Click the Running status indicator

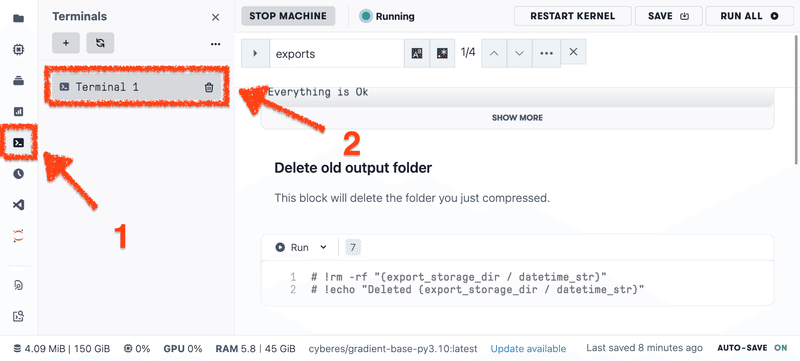387,16
